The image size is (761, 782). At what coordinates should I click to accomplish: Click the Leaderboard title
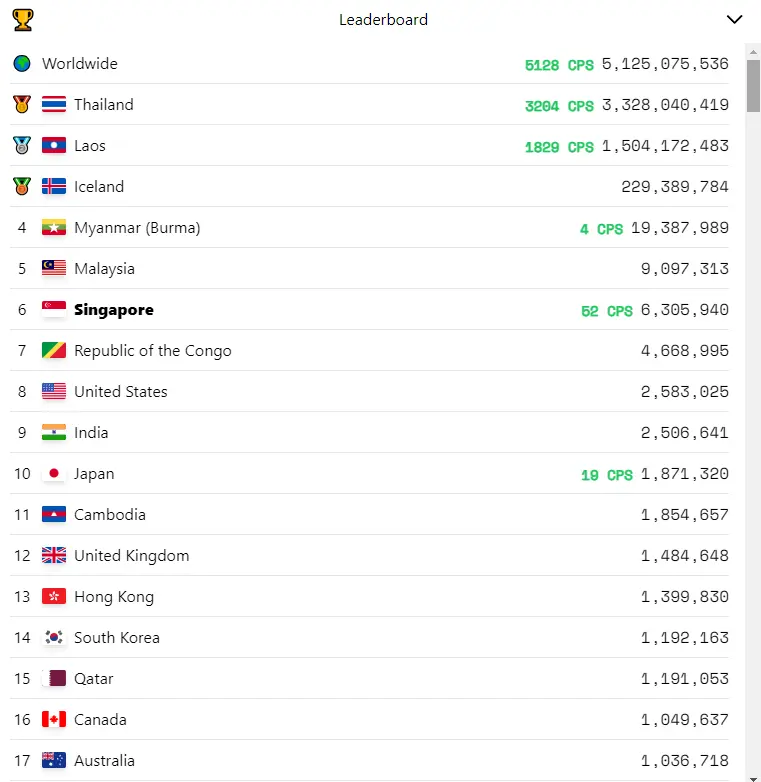coord(383,19)
